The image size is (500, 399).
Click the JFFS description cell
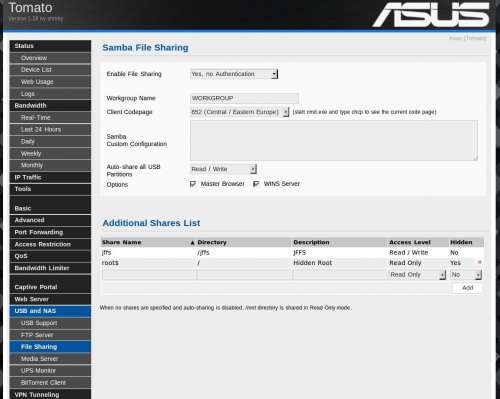coord(300,253)
